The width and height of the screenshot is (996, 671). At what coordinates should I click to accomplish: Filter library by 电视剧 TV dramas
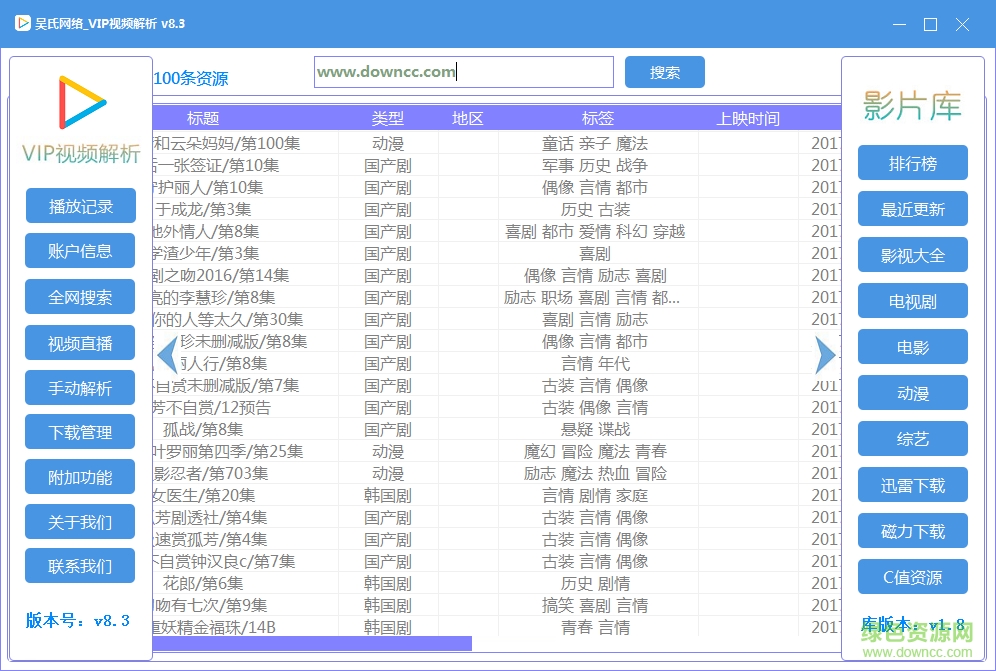pyautogui.click(x=912, y=301)
